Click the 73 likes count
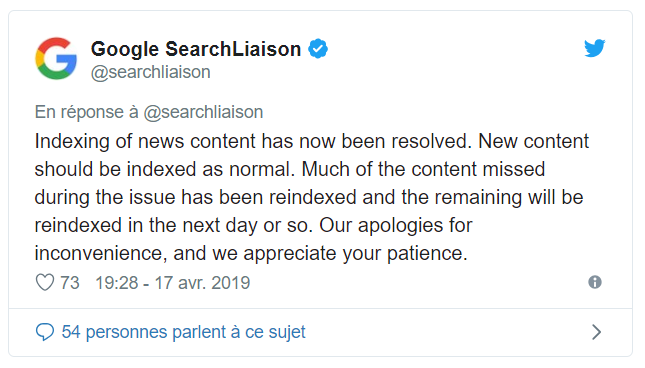 click(70, 283)
